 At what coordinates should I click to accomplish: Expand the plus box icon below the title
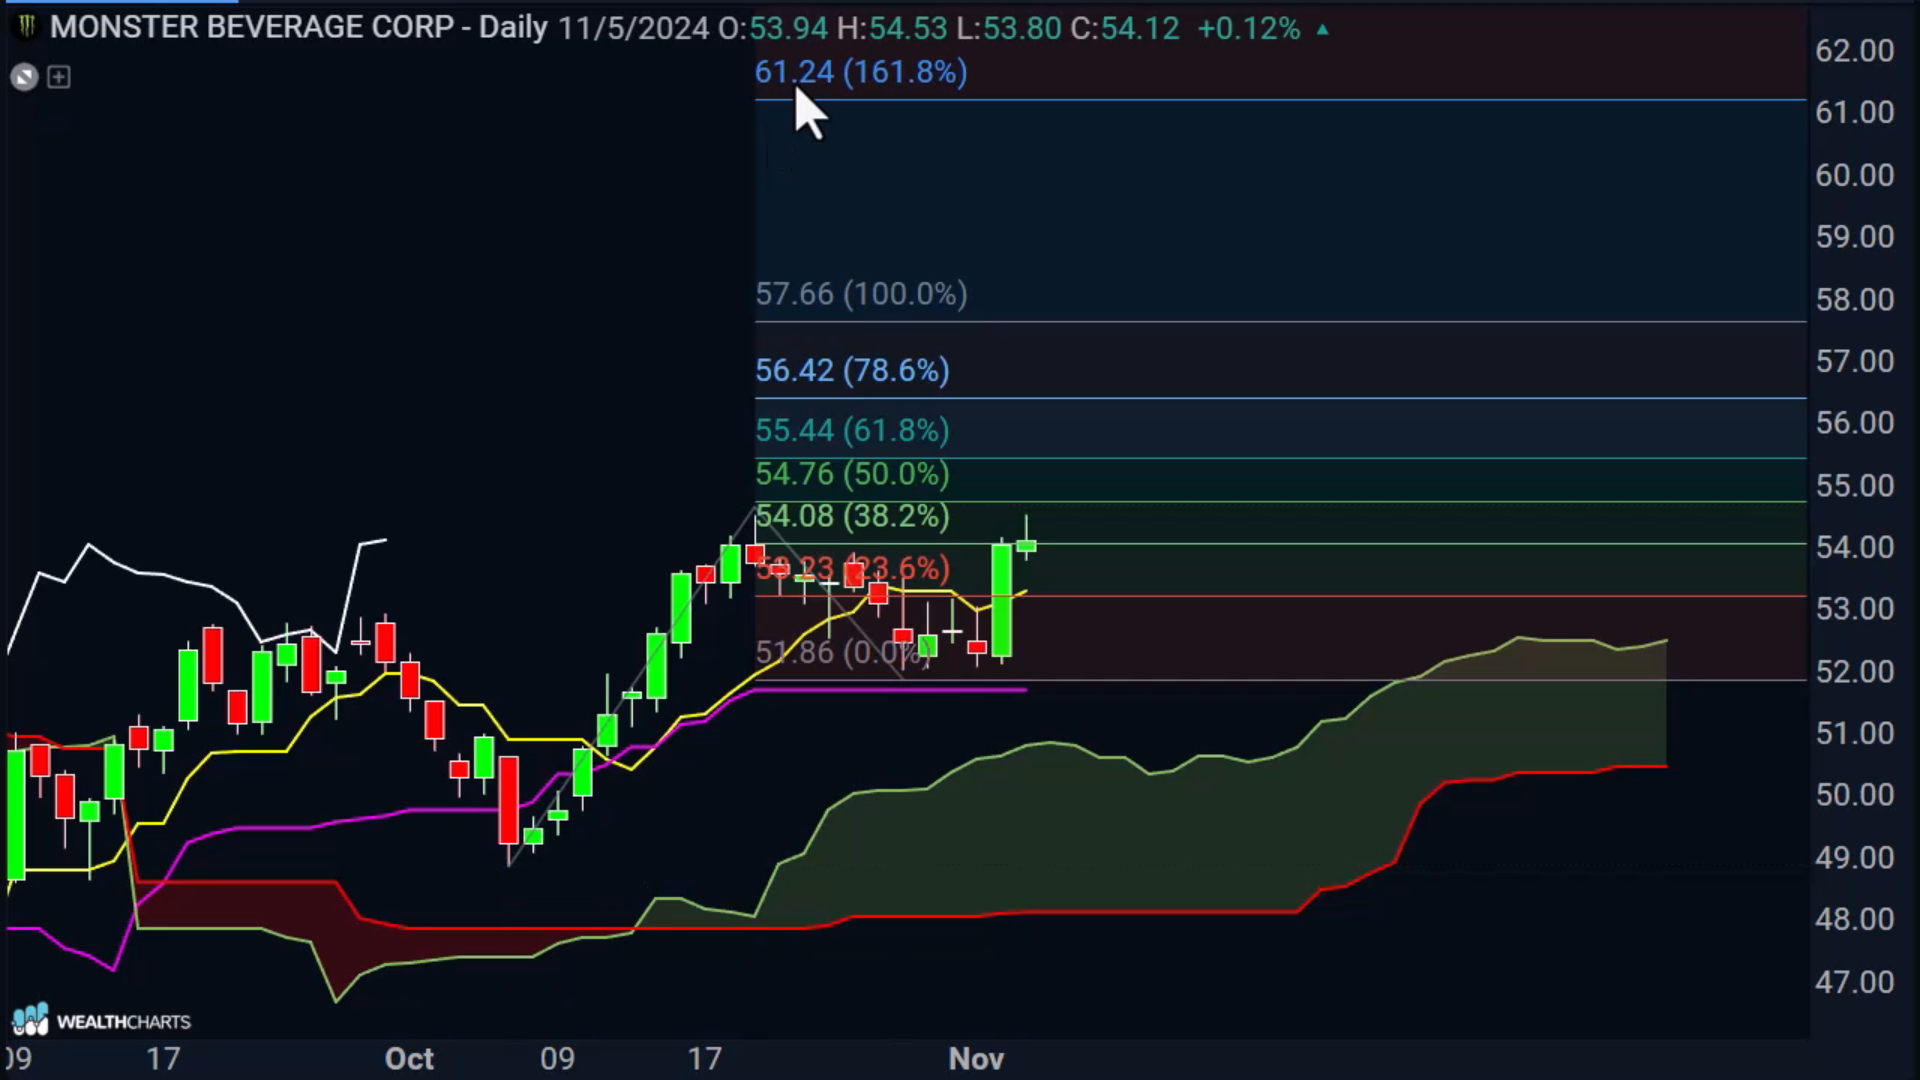coord(59,77)
